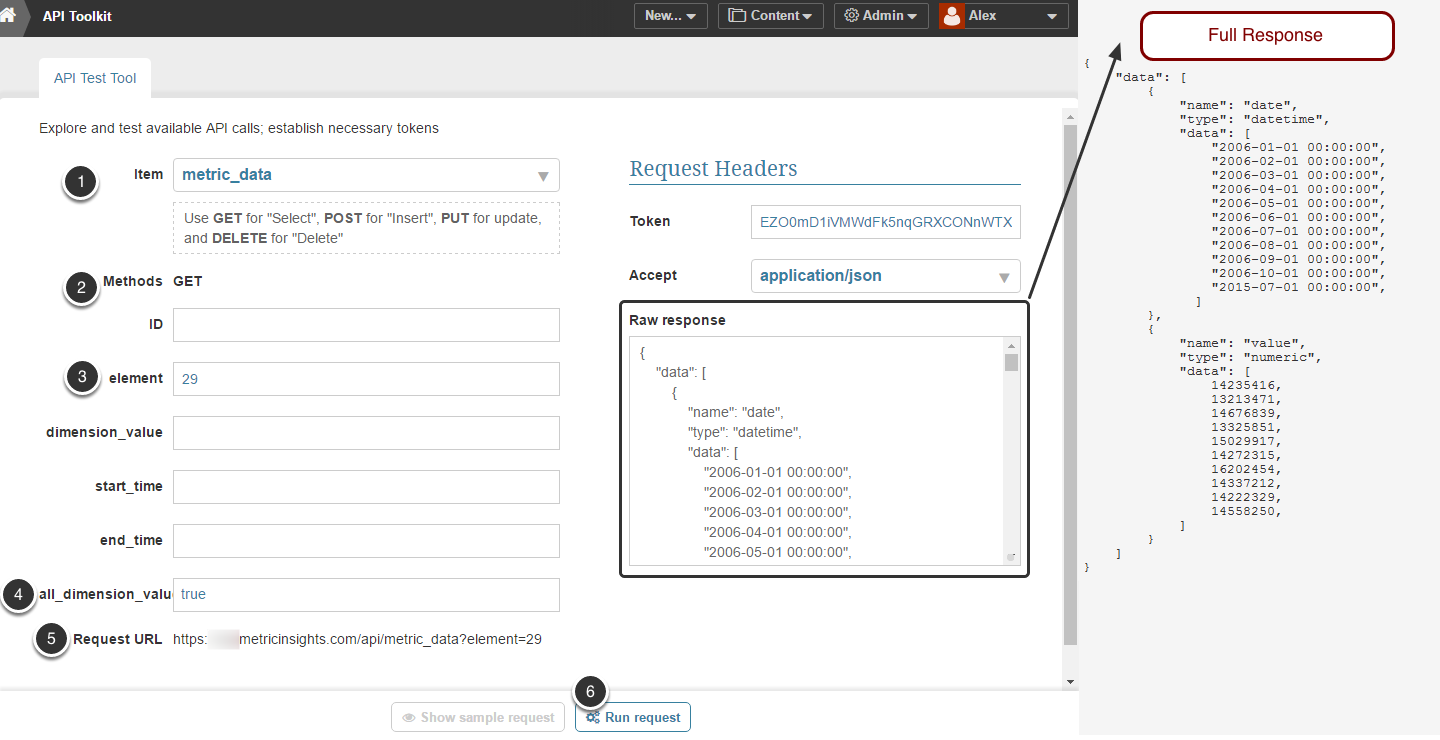This screenshot has height=740, width=1440.
Task: Click the Home icon in top bar
Action: click(9, 16)
